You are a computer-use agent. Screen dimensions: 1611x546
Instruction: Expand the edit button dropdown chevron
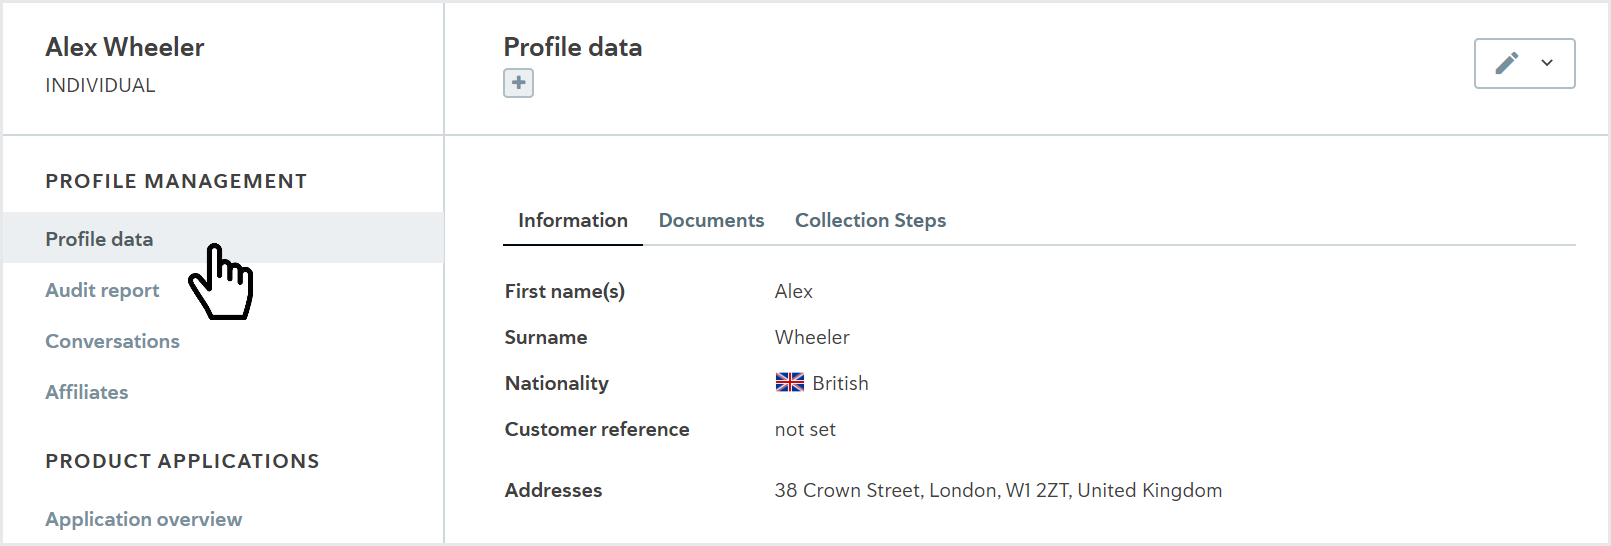(1547, 63)
